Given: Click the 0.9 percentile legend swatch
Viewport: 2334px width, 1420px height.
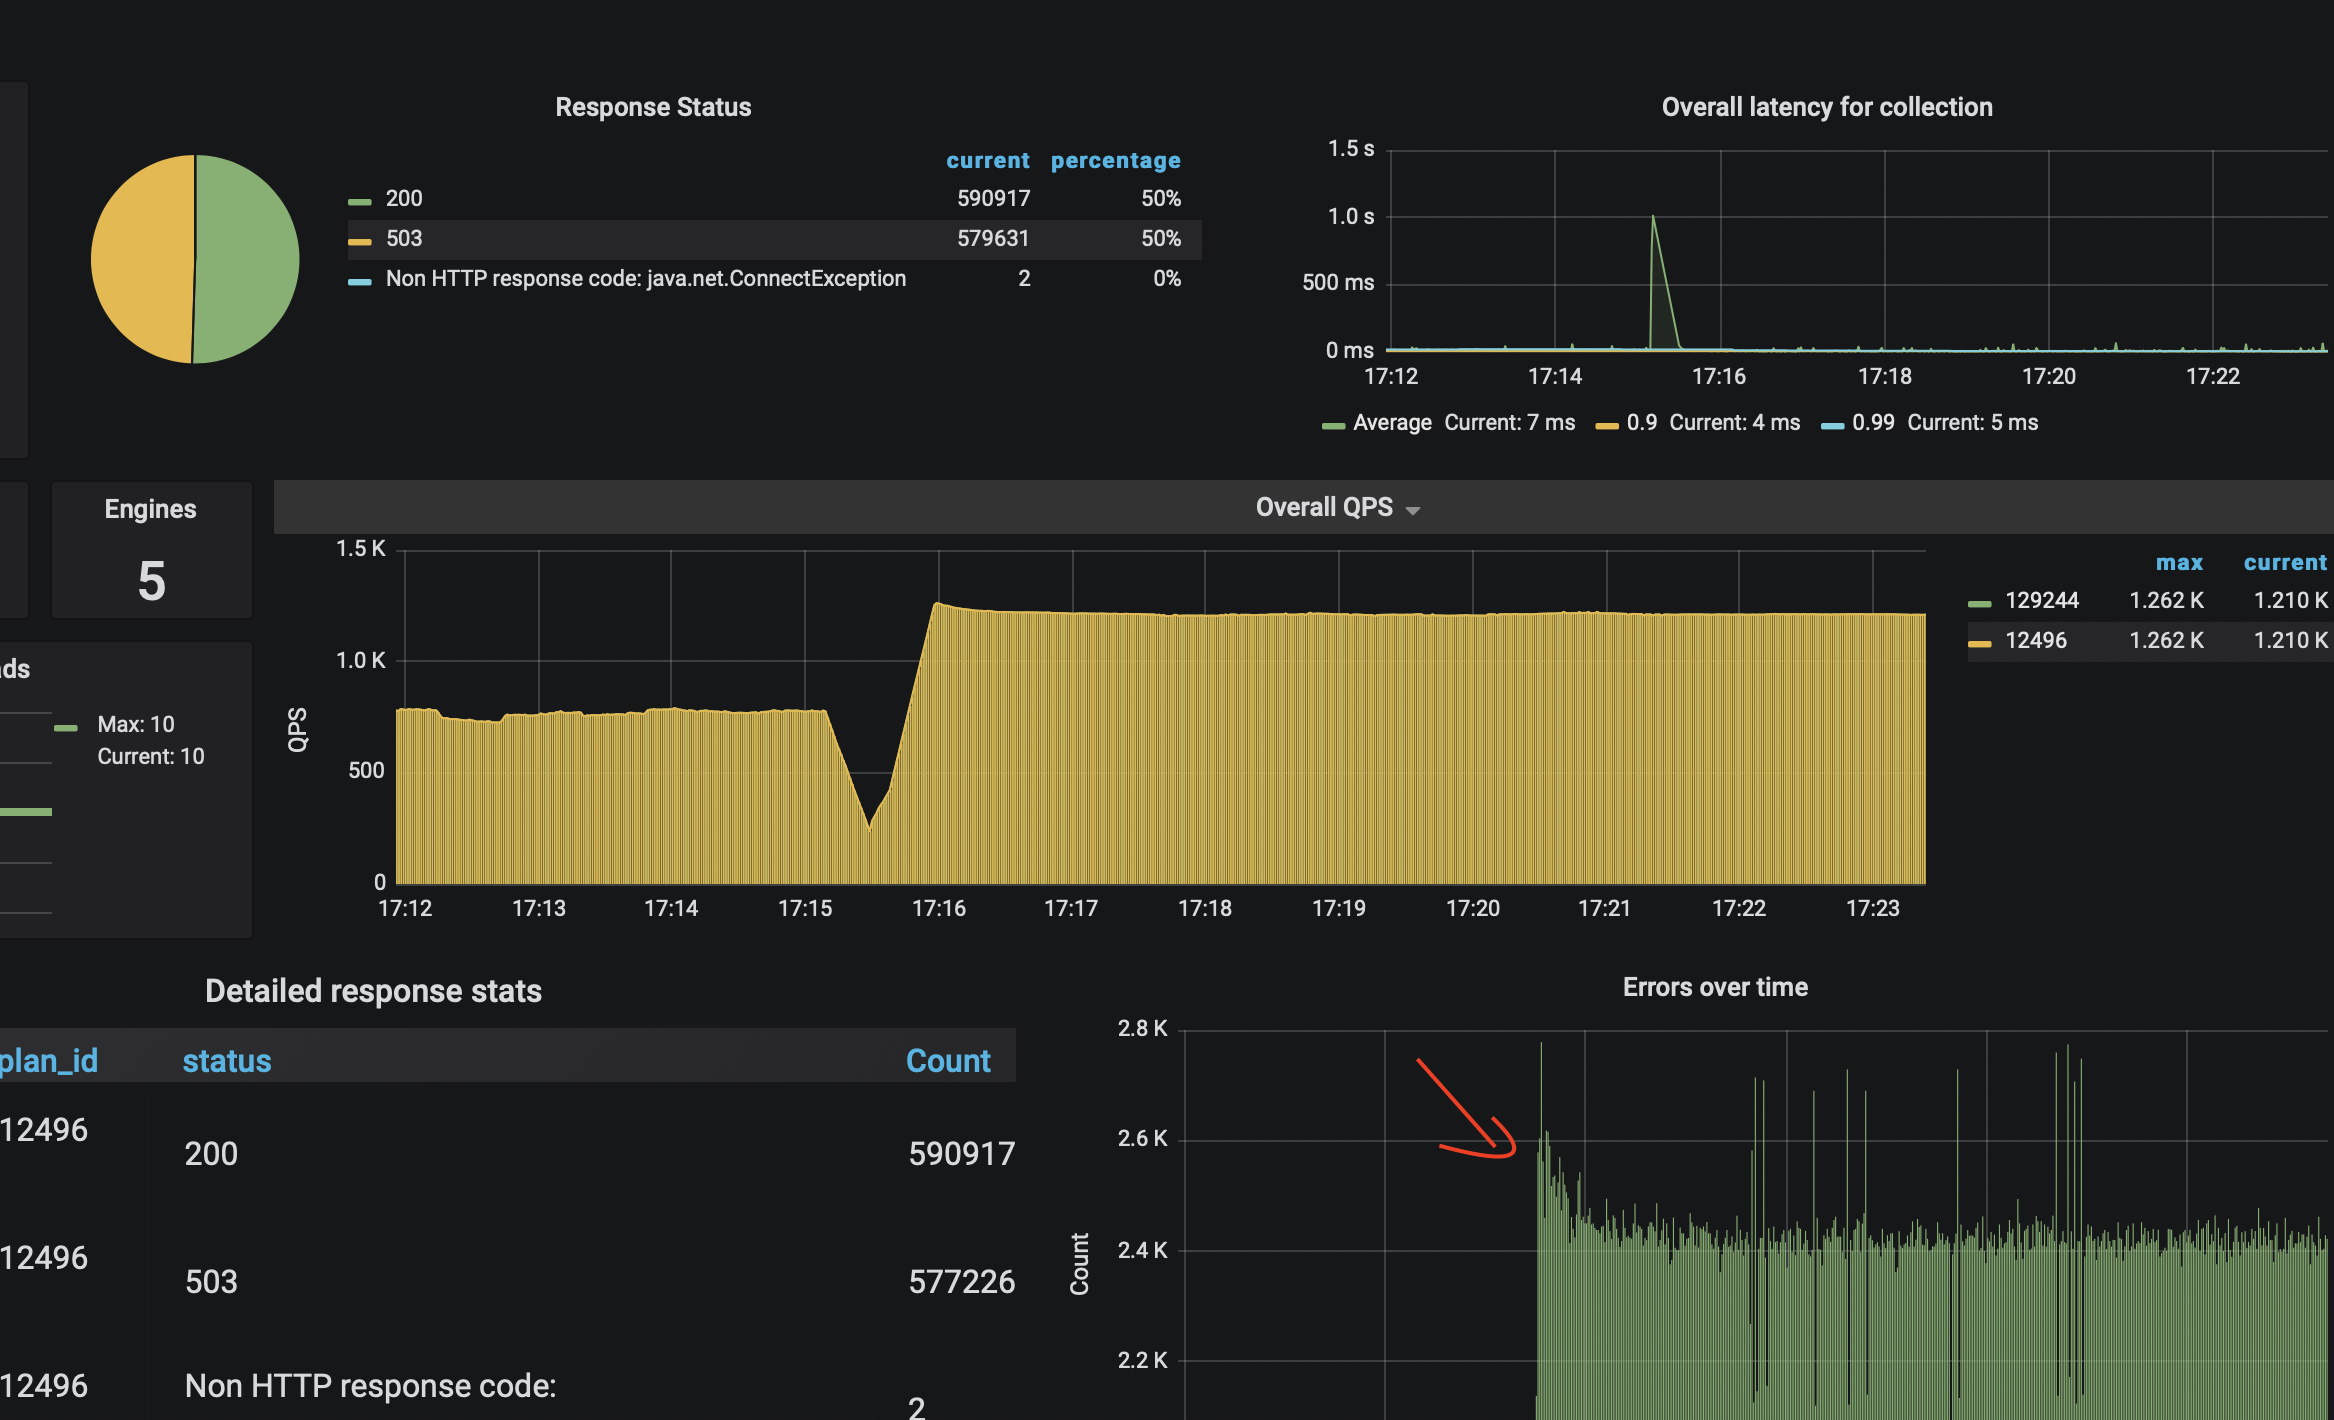Looking at the screenshot, I should [1607, 426].
